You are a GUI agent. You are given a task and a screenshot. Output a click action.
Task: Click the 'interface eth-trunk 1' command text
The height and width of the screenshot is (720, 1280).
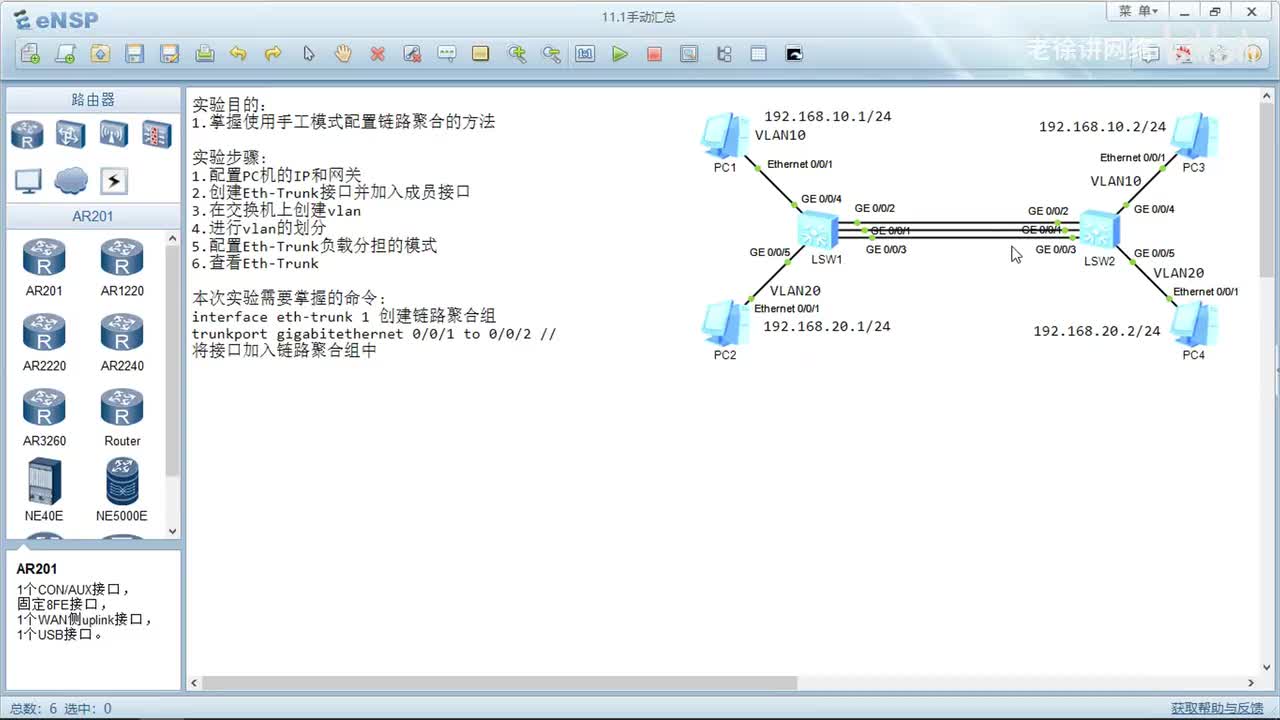tap(280, 316)
